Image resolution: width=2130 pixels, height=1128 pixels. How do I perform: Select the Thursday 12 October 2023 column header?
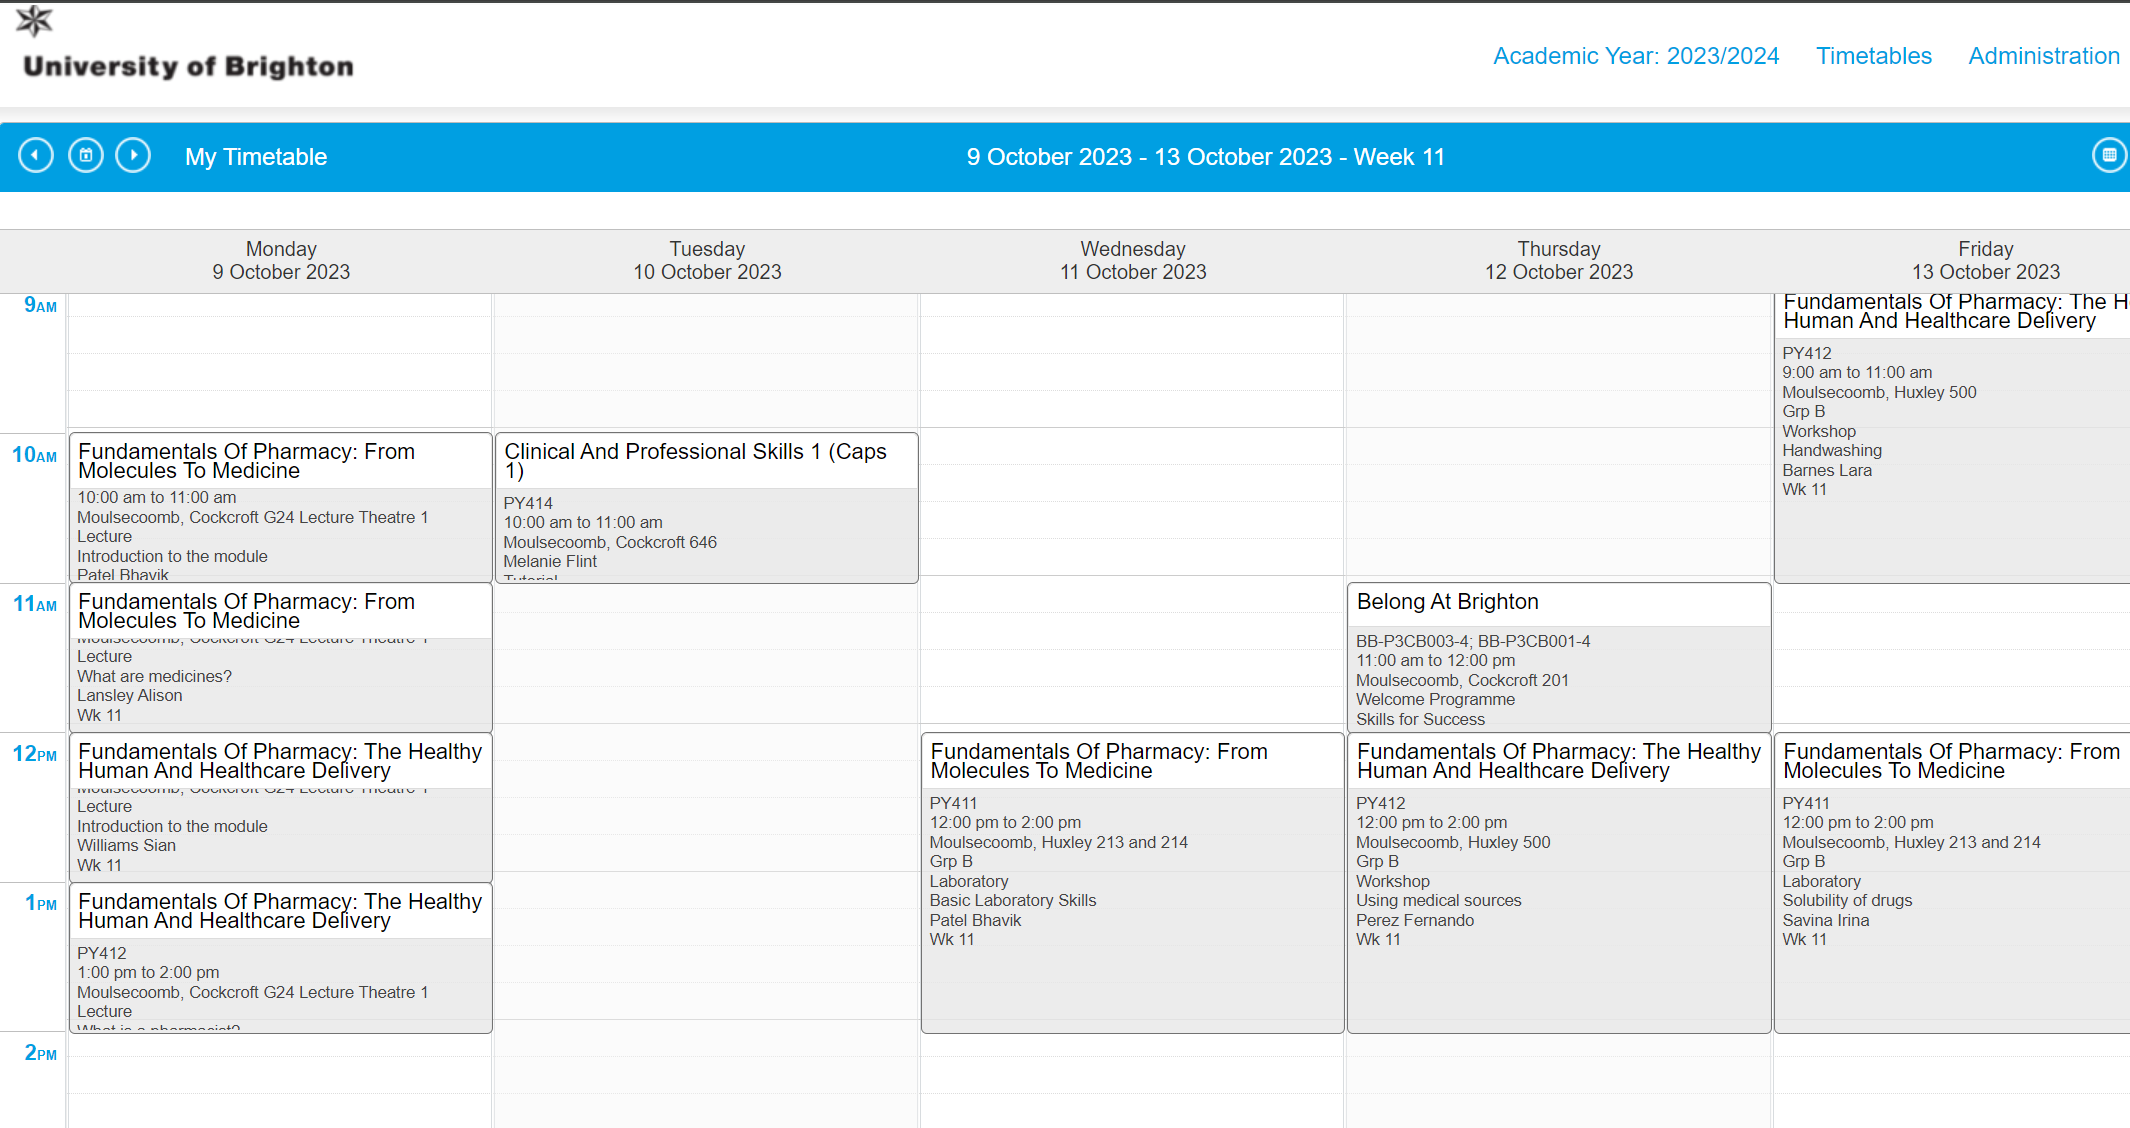[x=1559, y=260]
